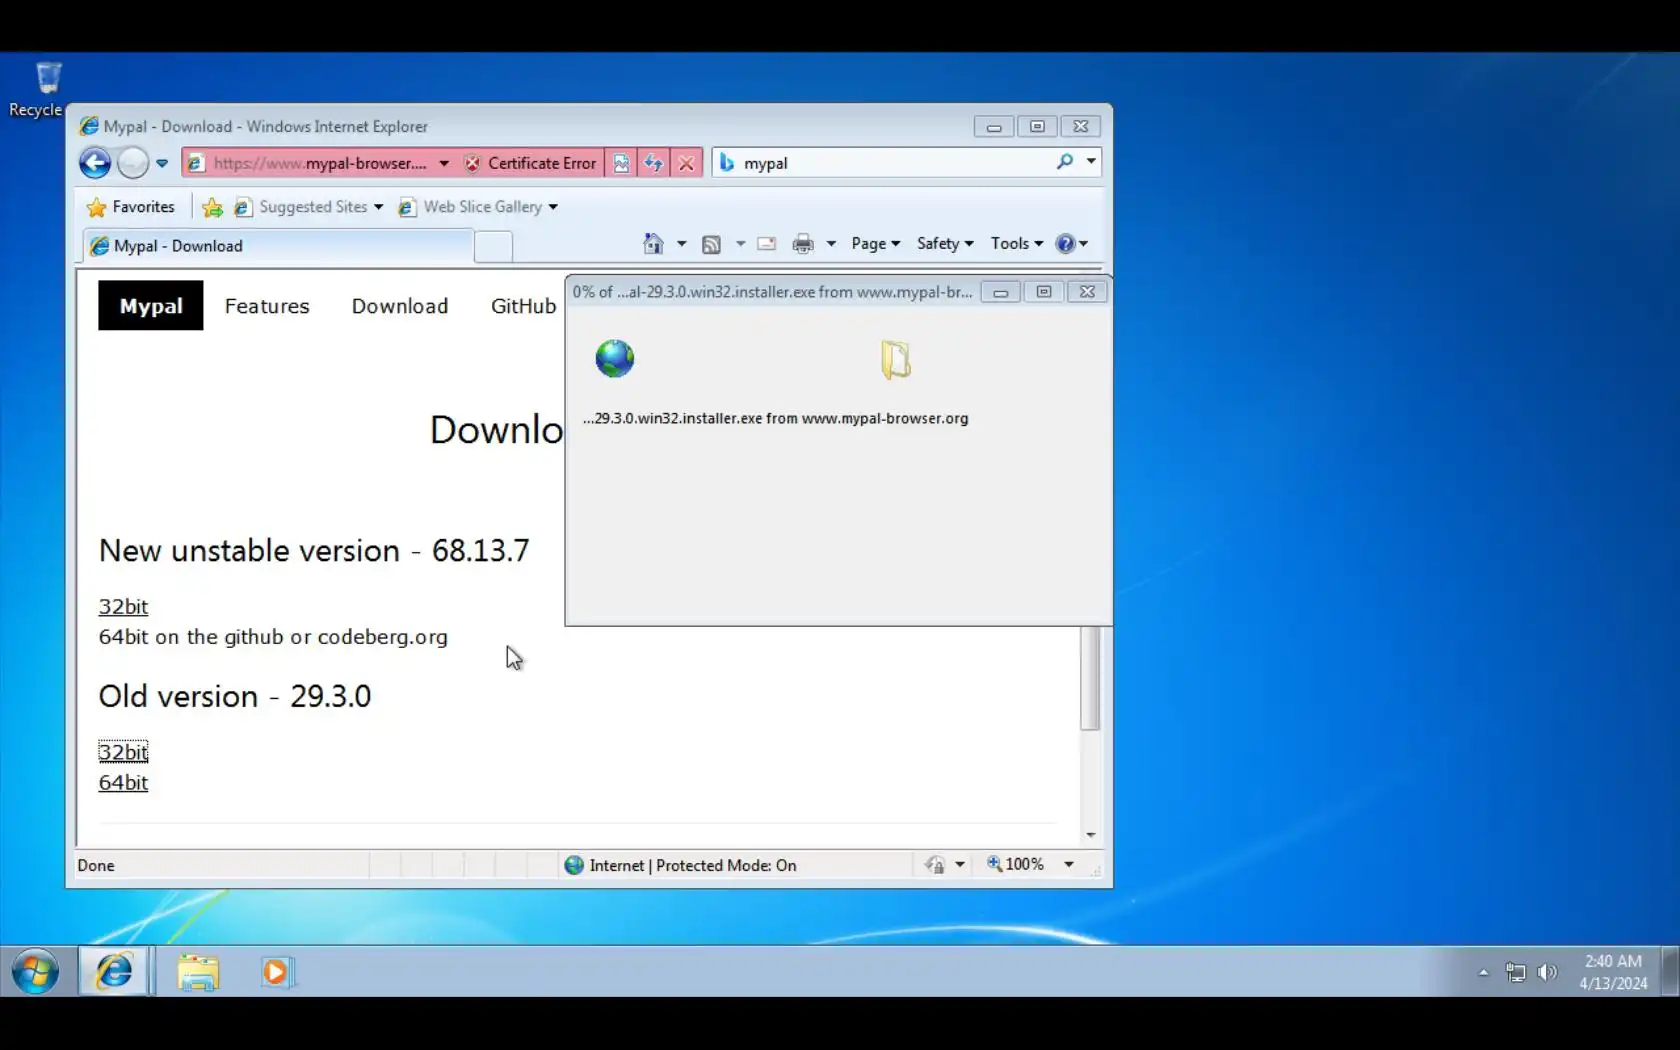The height and width of the screenshot is (1050, 1680).
Task: Expand the Suggested Sites dropdown arrow
Action: pos(378,207)
